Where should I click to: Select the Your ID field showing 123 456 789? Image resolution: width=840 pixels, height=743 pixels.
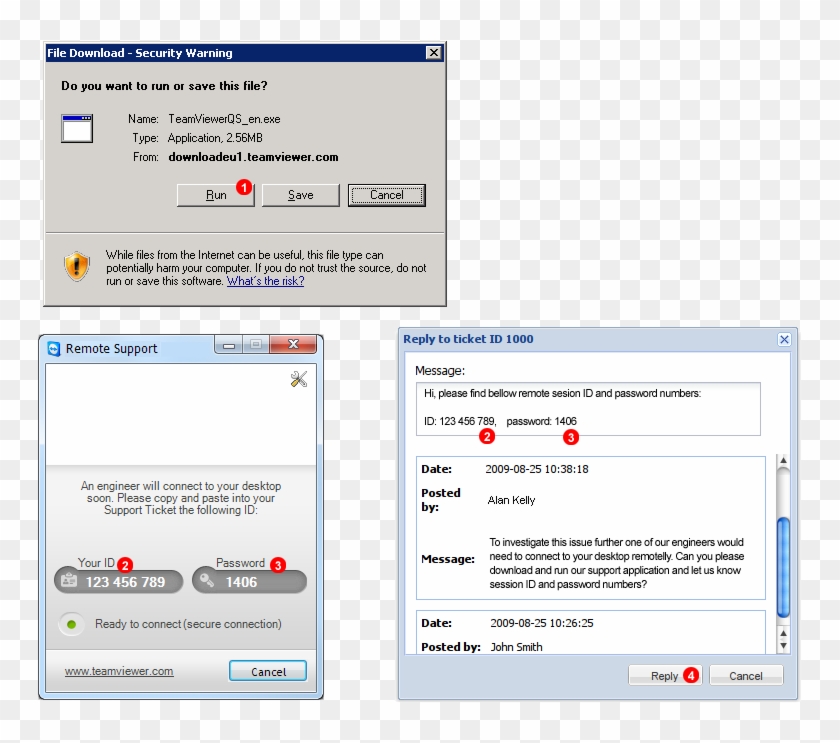coord(125,581)
